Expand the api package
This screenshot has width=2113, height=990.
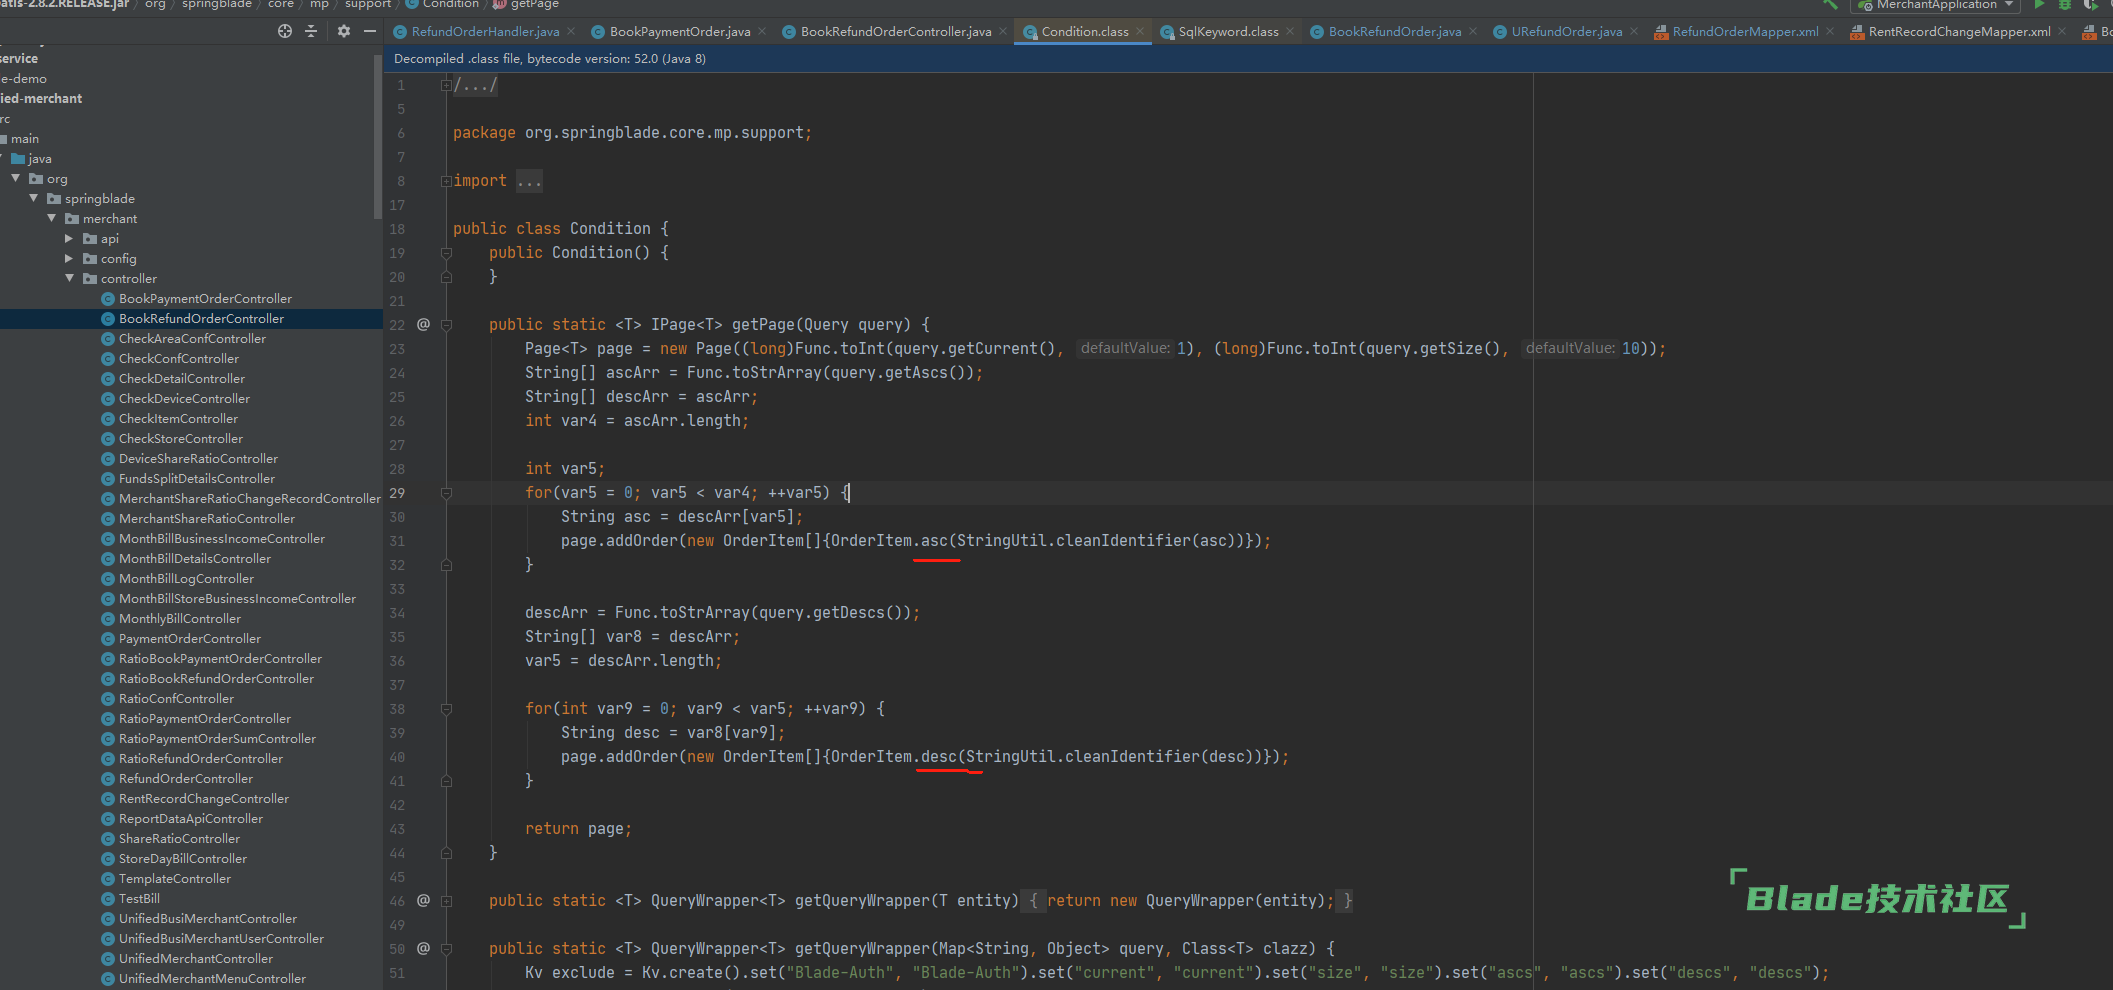pos(69,238)
